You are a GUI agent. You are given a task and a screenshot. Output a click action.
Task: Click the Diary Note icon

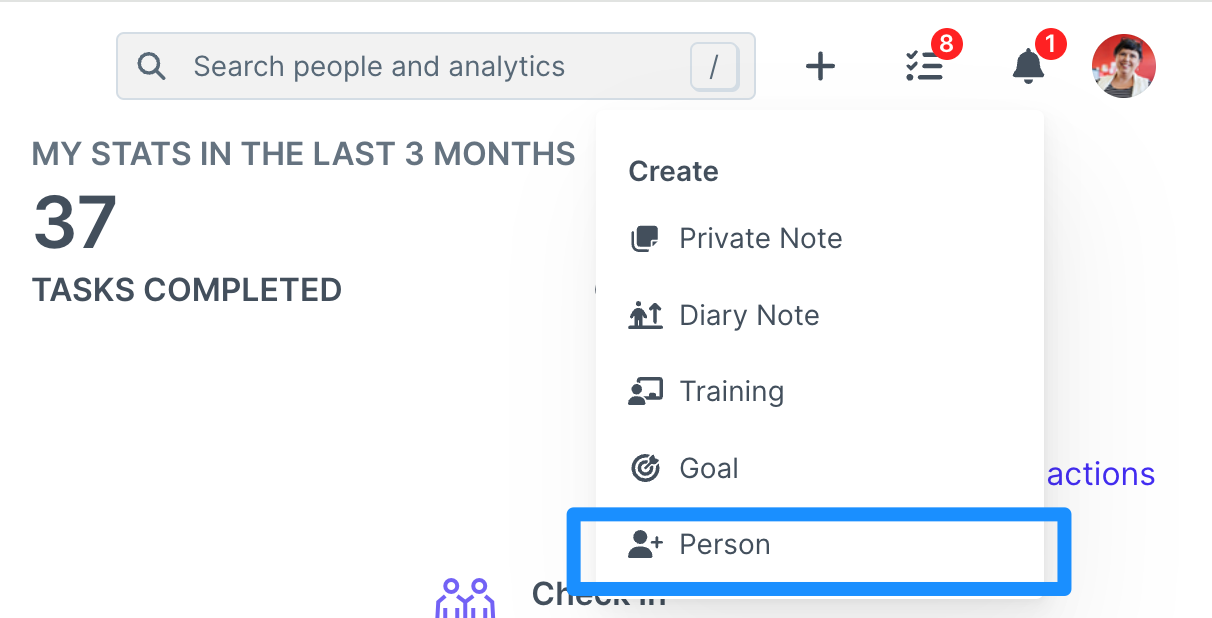(646, 315)
